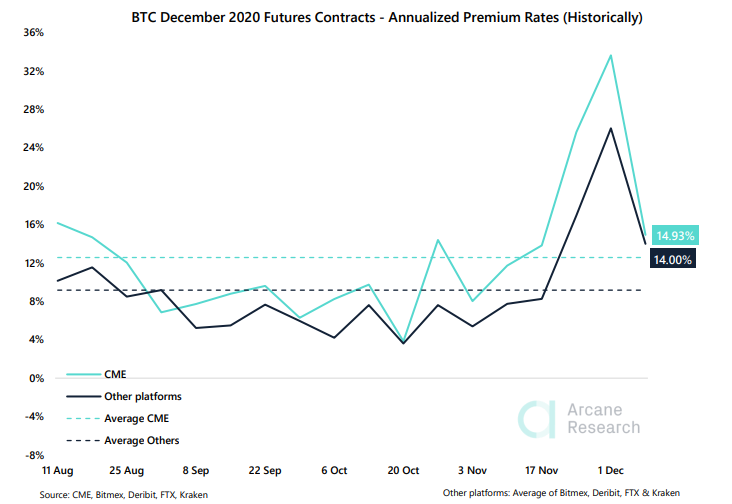
Task: Select the dashed Average CME legend marker
Action: coord(83,418)
